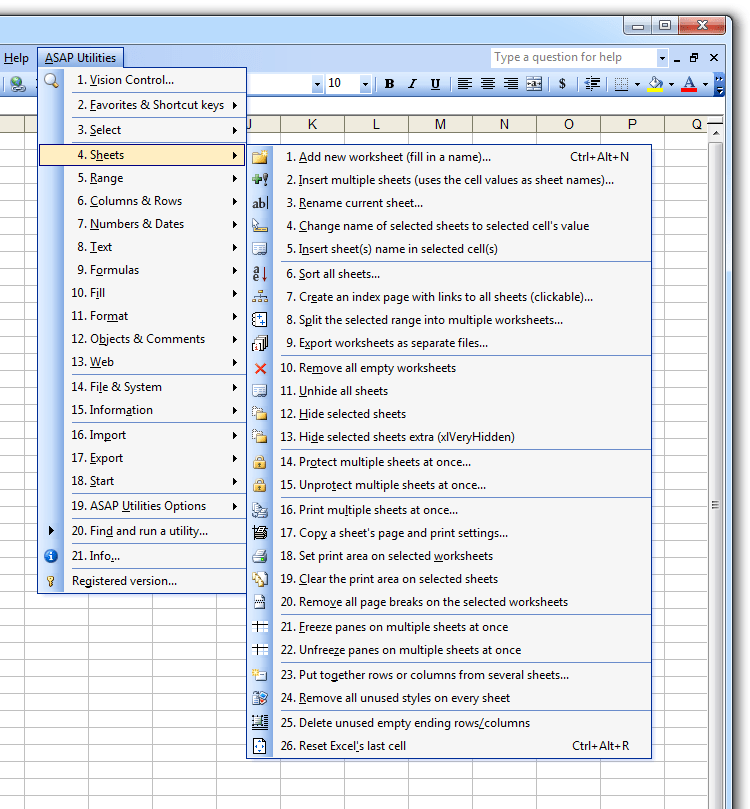Click the Reset Excel's last cell icon
This screenshot has height=809, width=750.
260,746
